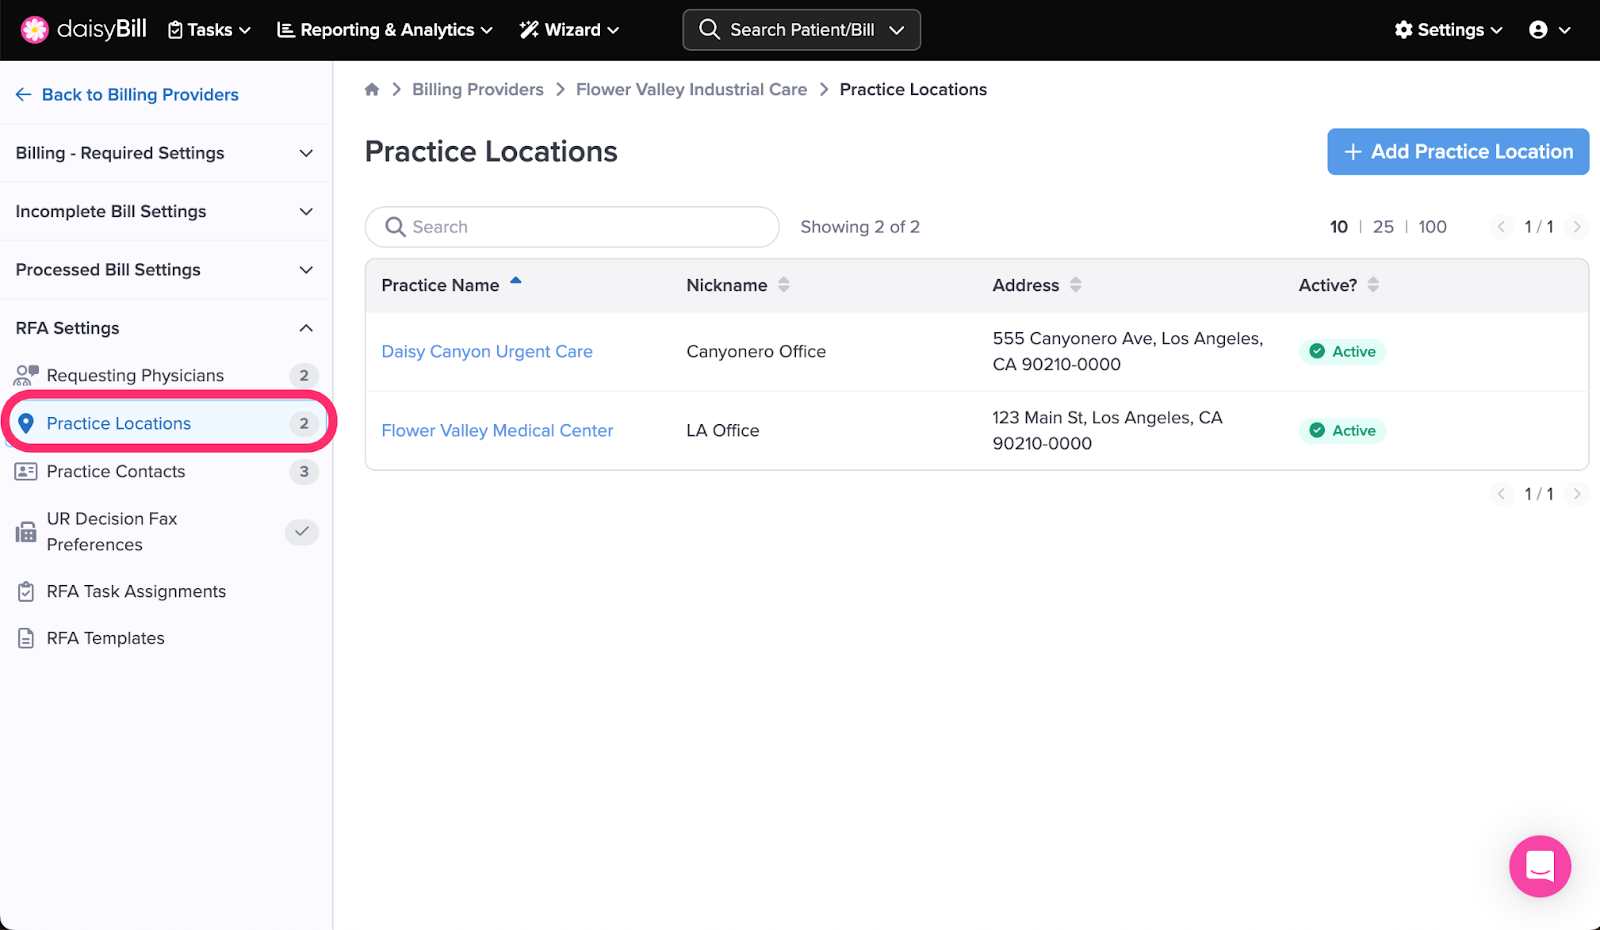
Task: Click the Practice Contacts card icon
Action: pos(26,471)
